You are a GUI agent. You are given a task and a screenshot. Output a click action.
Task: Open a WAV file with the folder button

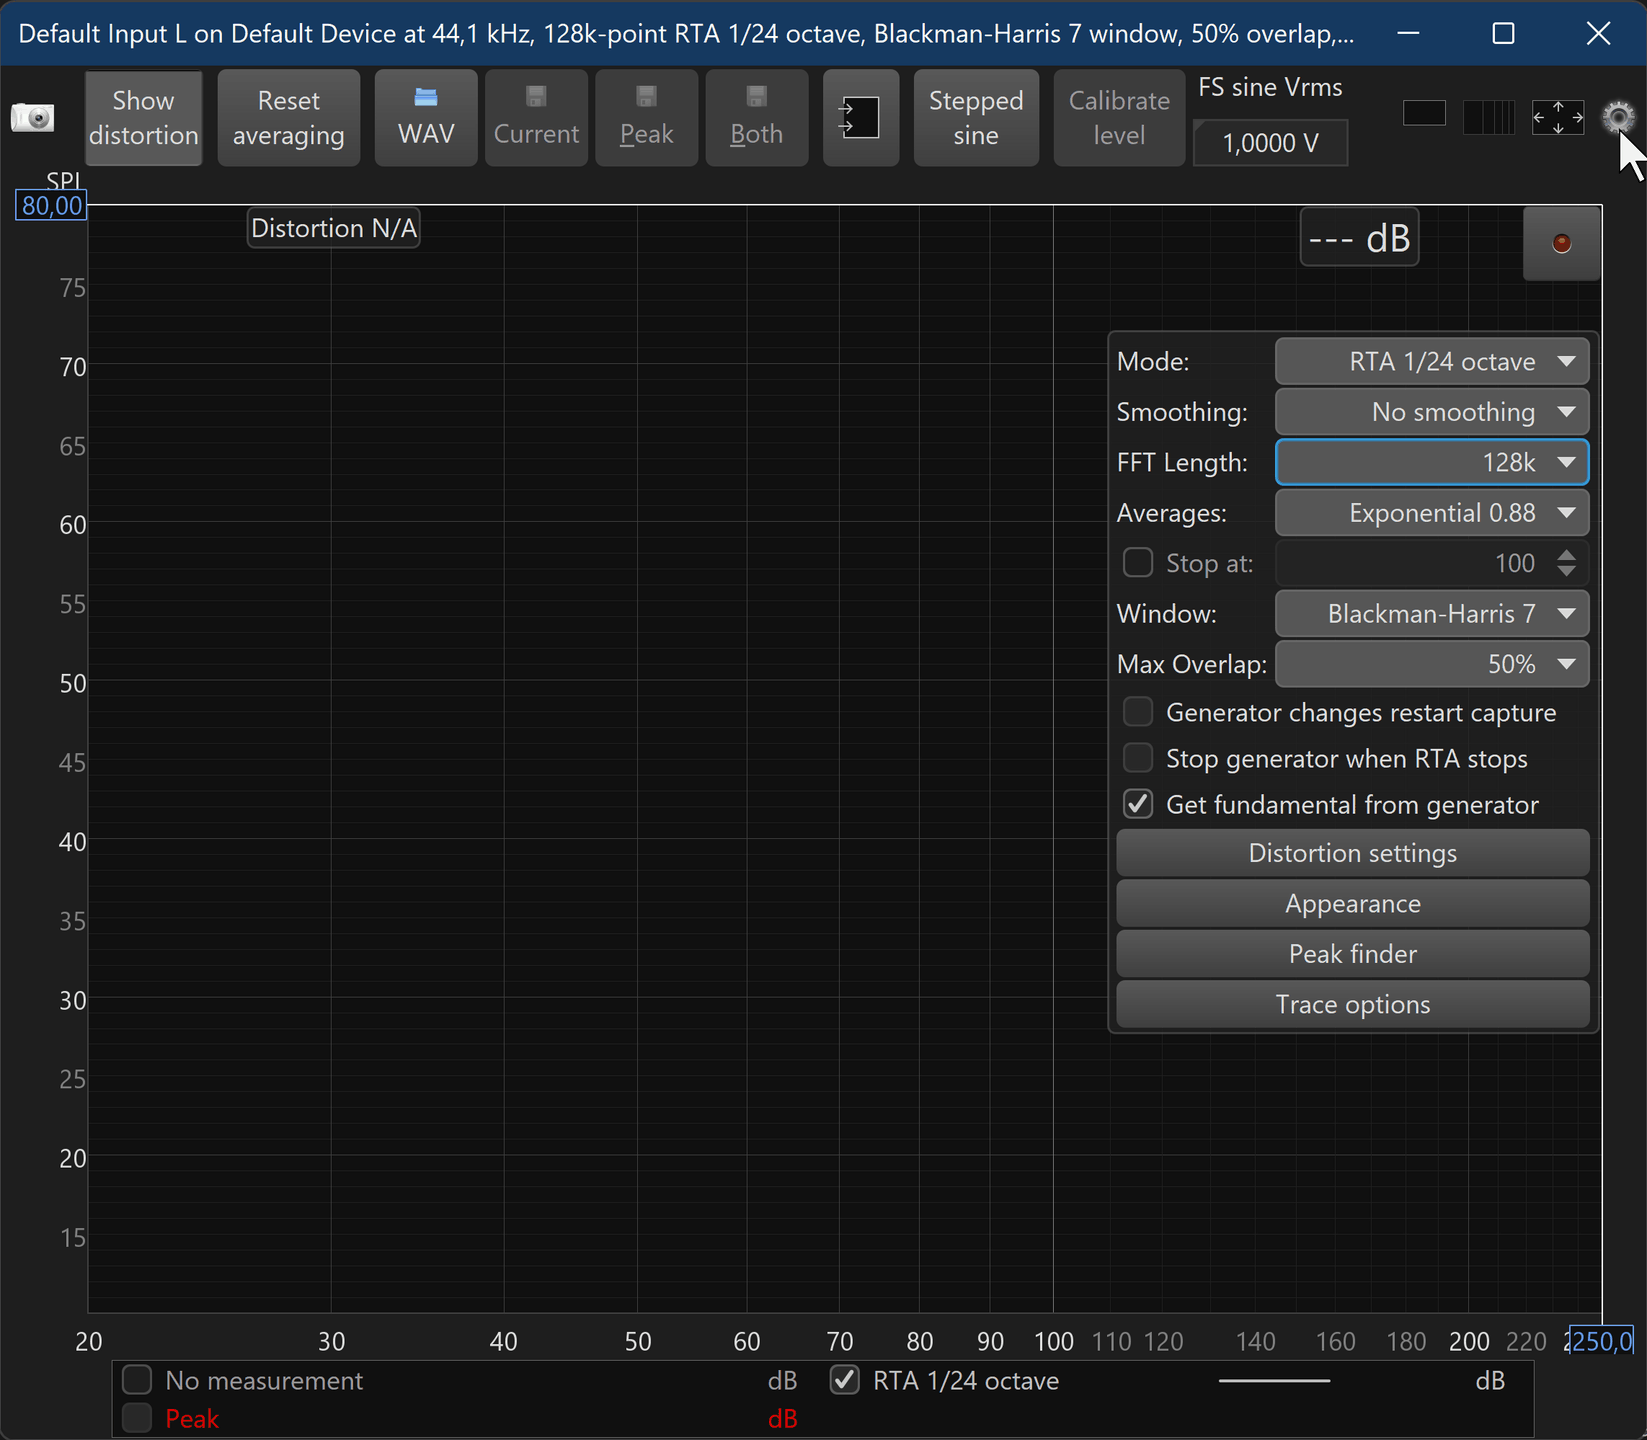pos(426,118)
